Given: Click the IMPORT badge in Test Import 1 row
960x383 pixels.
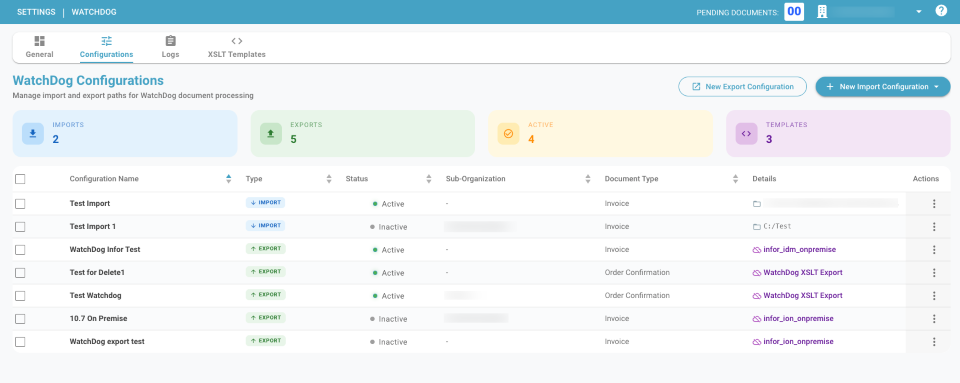Looking at the screenshot, I should 265,226.
